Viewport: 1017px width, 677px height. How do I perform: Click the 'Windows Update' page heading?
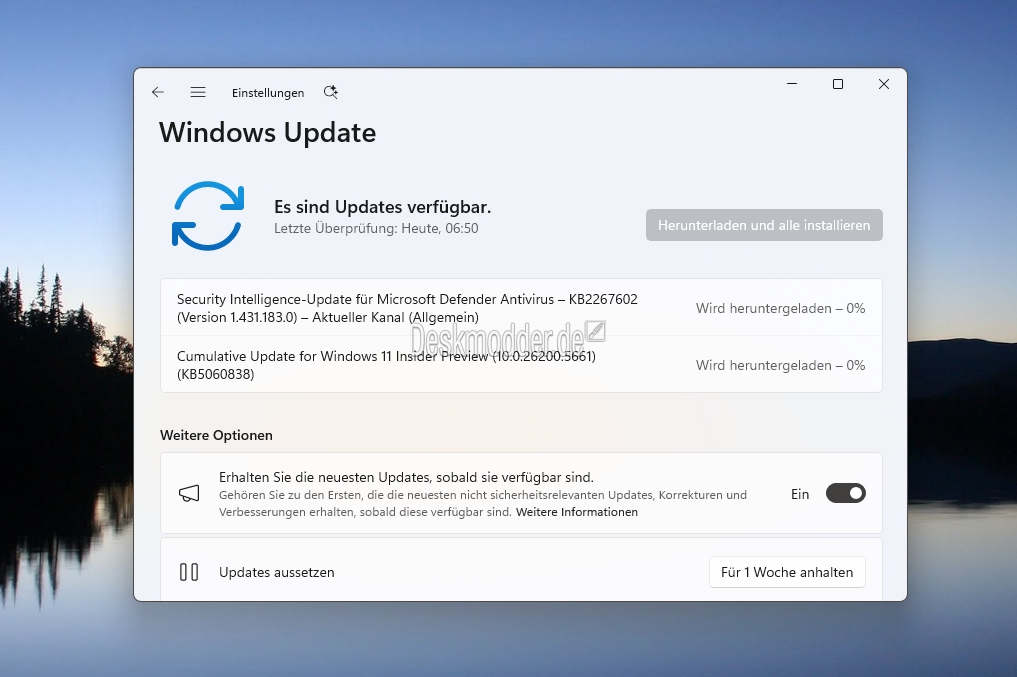click(267, 132)
